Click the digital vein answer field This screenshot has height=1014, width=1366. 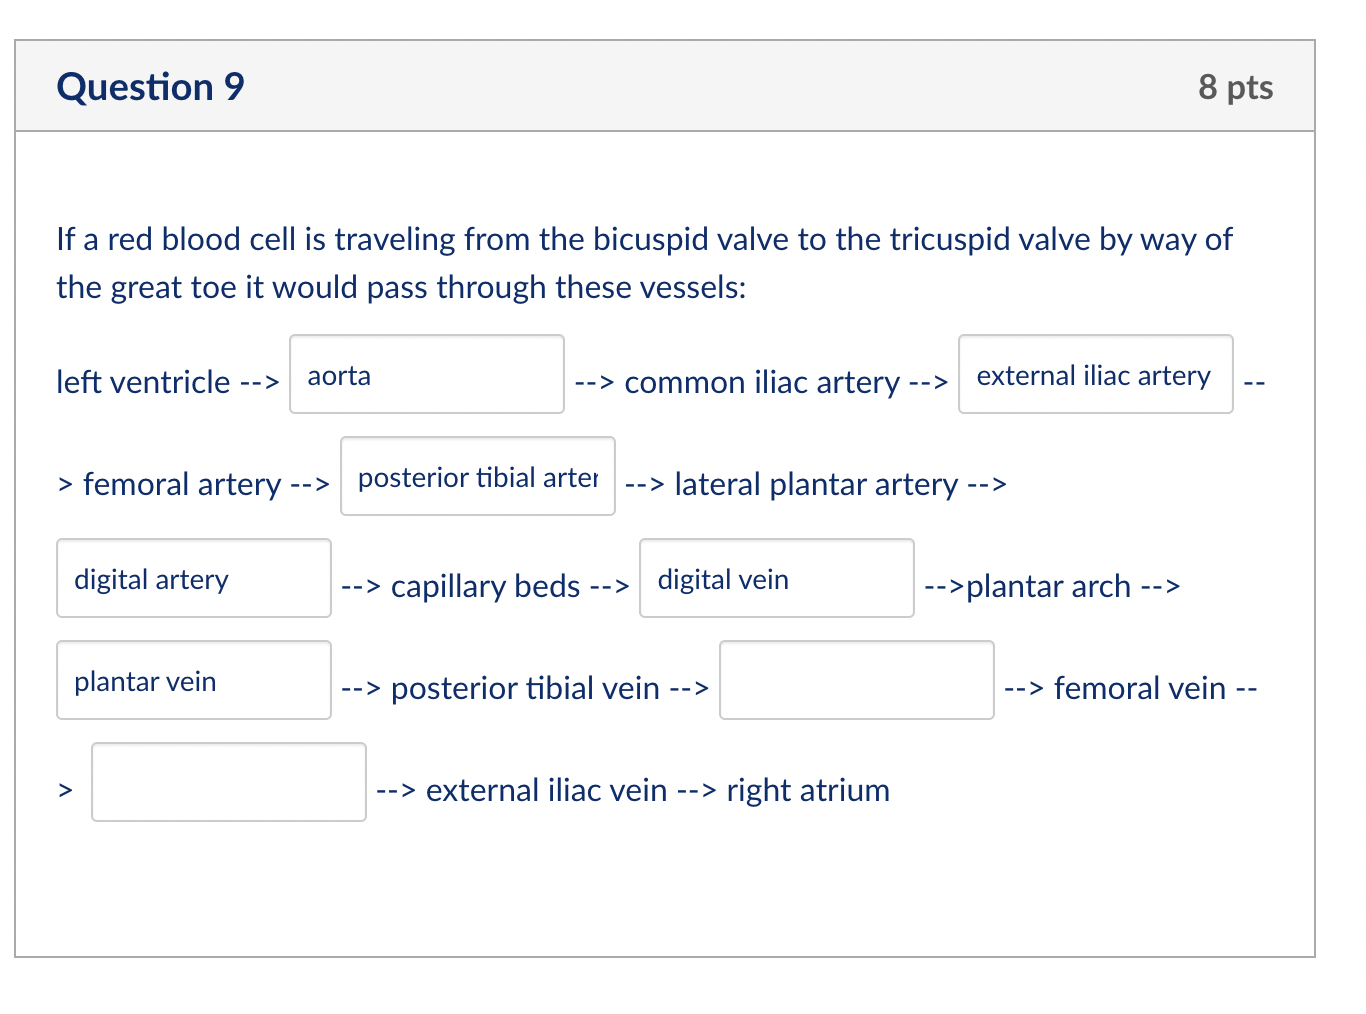click(776, 578)
